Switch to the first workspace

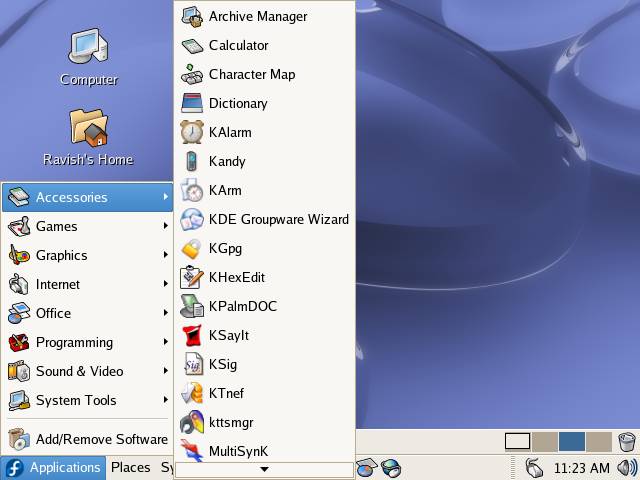point(517,441)
